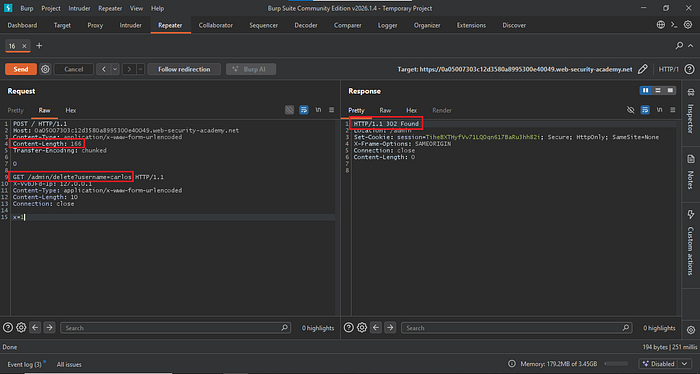Switch to the Collaborator tab
This screenshot has width=700, height=374.
coord(216,25)
